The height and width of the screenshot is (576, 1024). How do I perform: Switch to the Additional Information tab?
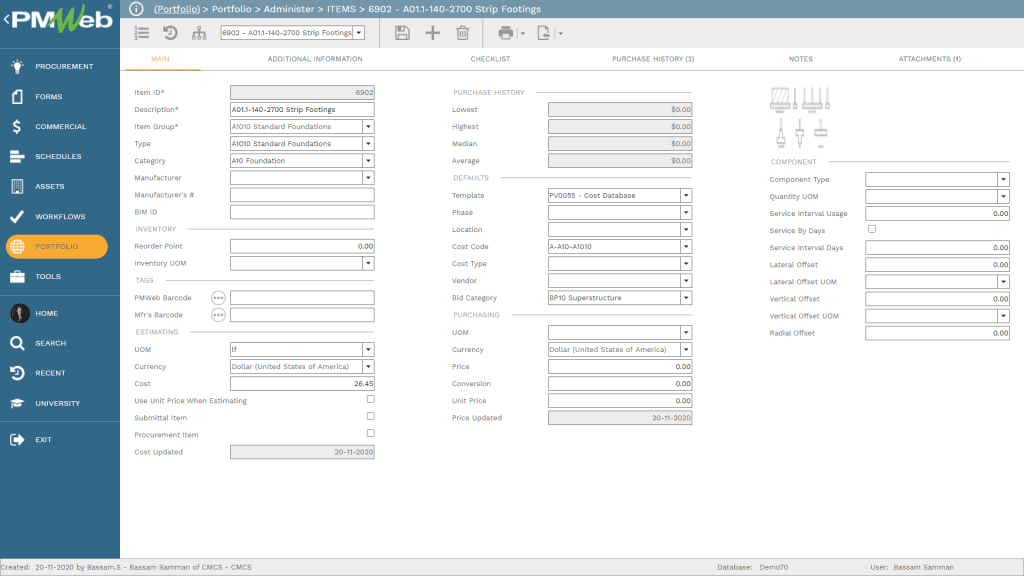(x=315, y=59)
